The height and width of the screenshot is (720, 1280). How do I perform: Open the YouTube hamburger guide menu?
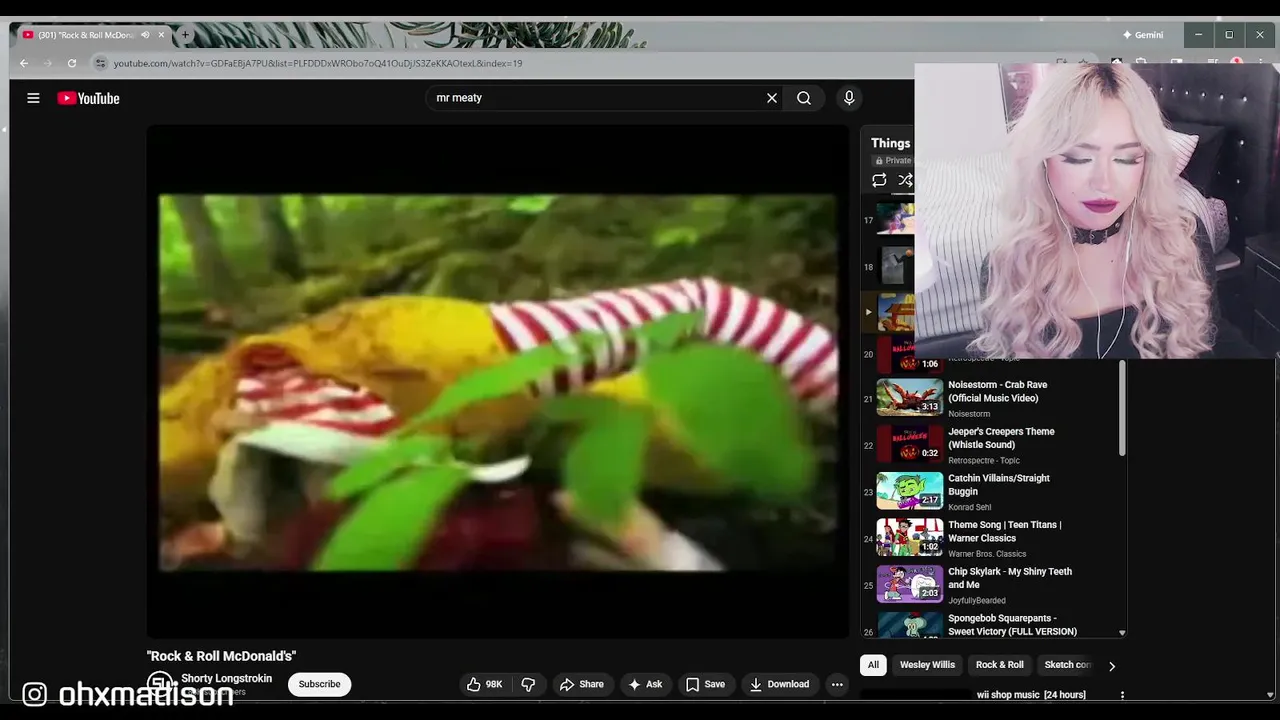click(x=33, y=98)
